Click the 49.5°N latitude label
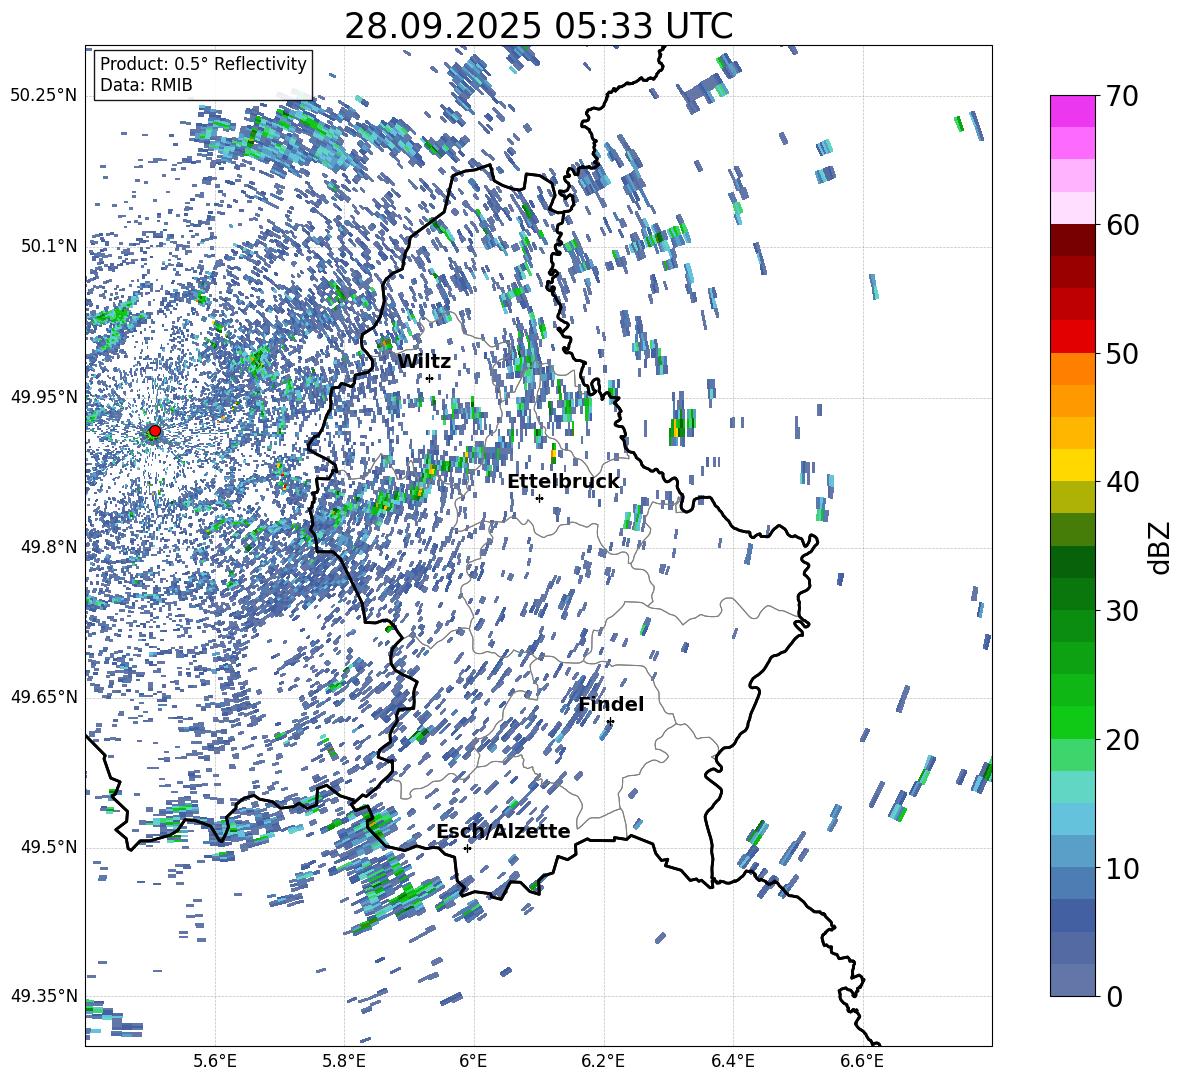Screen dimensions: 1184x1081 [49, 846]
